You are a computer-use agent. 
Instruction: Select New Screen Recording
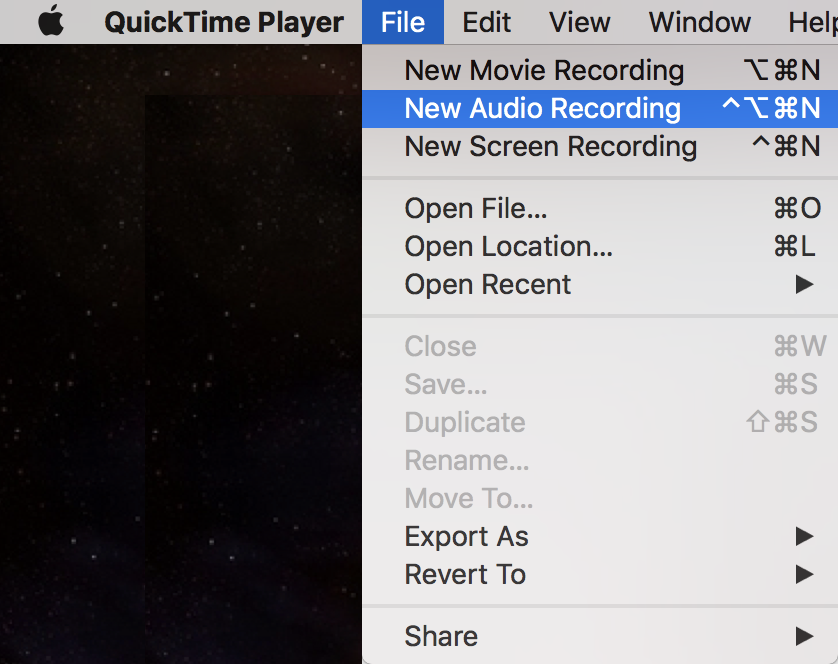click(x=600, y=146)
